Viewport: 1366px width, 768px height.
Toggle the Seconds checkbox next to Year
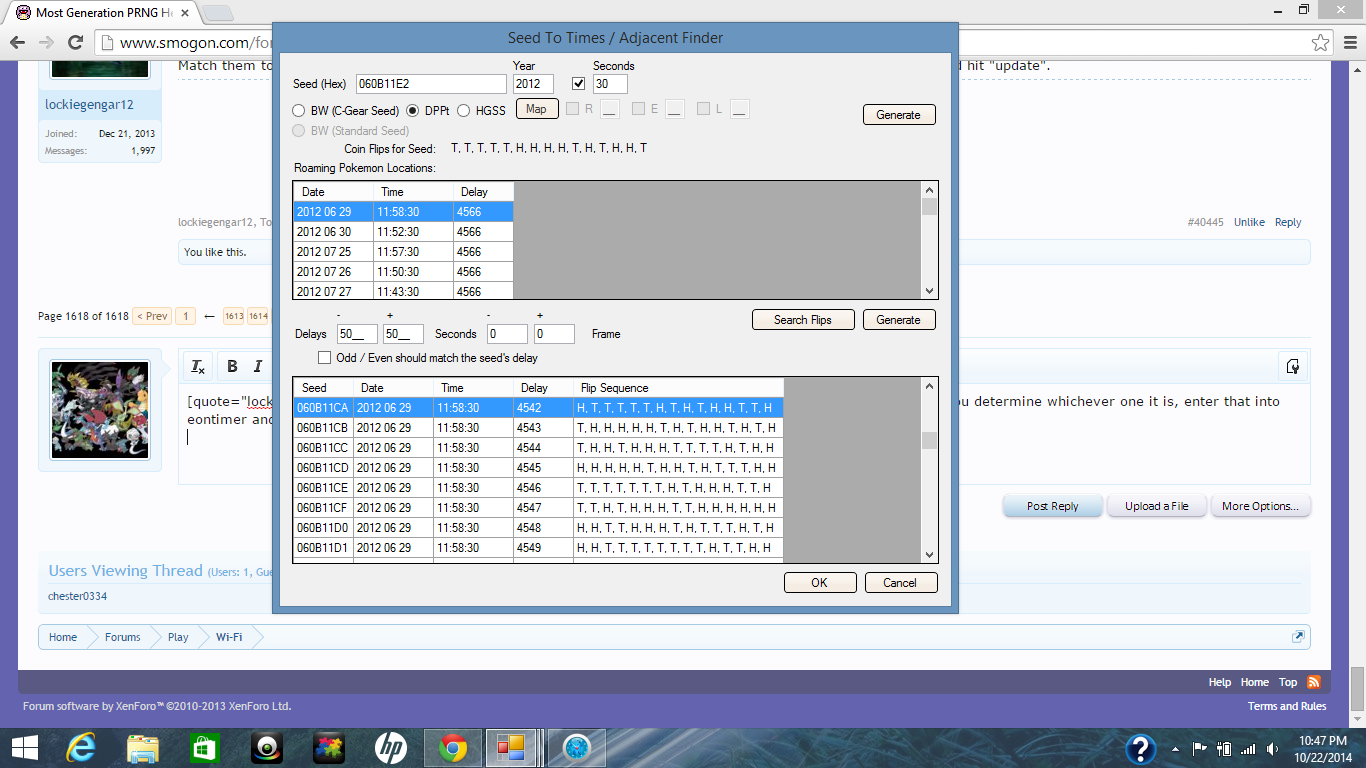(x=578, y=84)
